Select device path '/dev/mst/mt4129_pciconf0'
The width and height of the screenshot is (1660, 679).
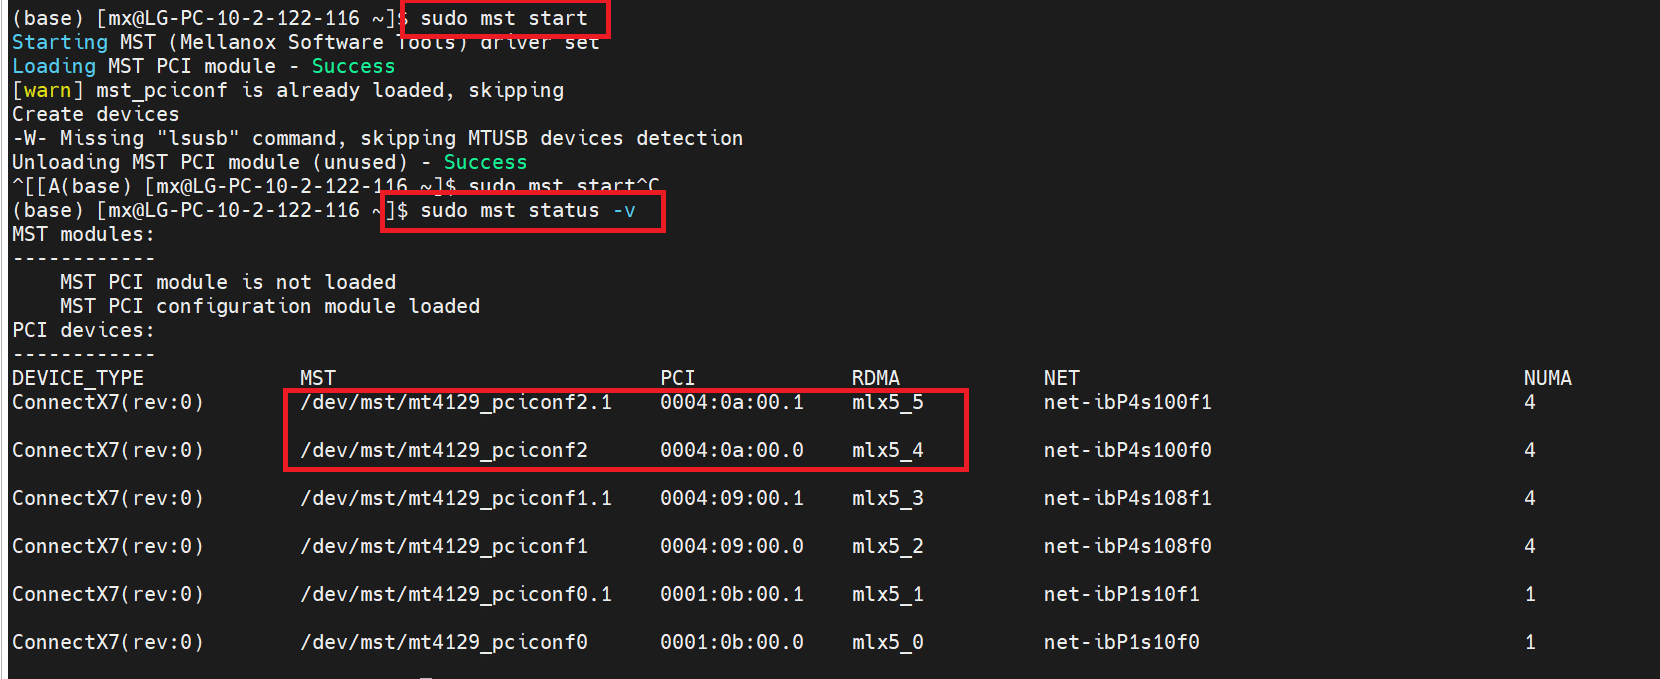point(444,643)
